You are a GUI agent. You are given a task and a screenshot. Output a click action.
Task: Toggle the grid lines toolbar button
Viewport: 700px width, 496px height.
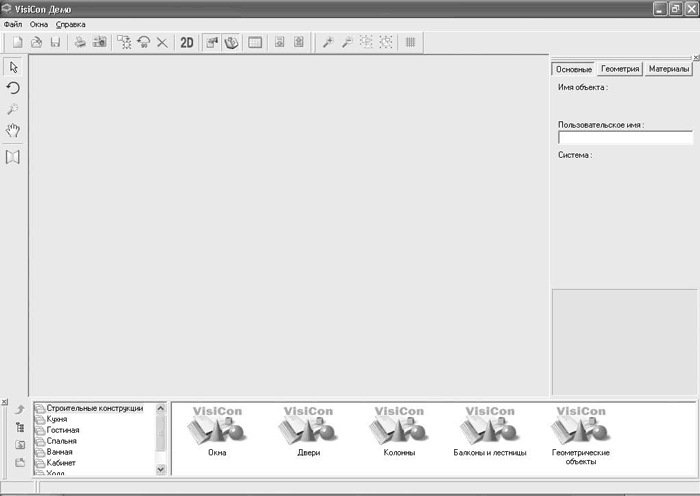(x=410, y=42)
